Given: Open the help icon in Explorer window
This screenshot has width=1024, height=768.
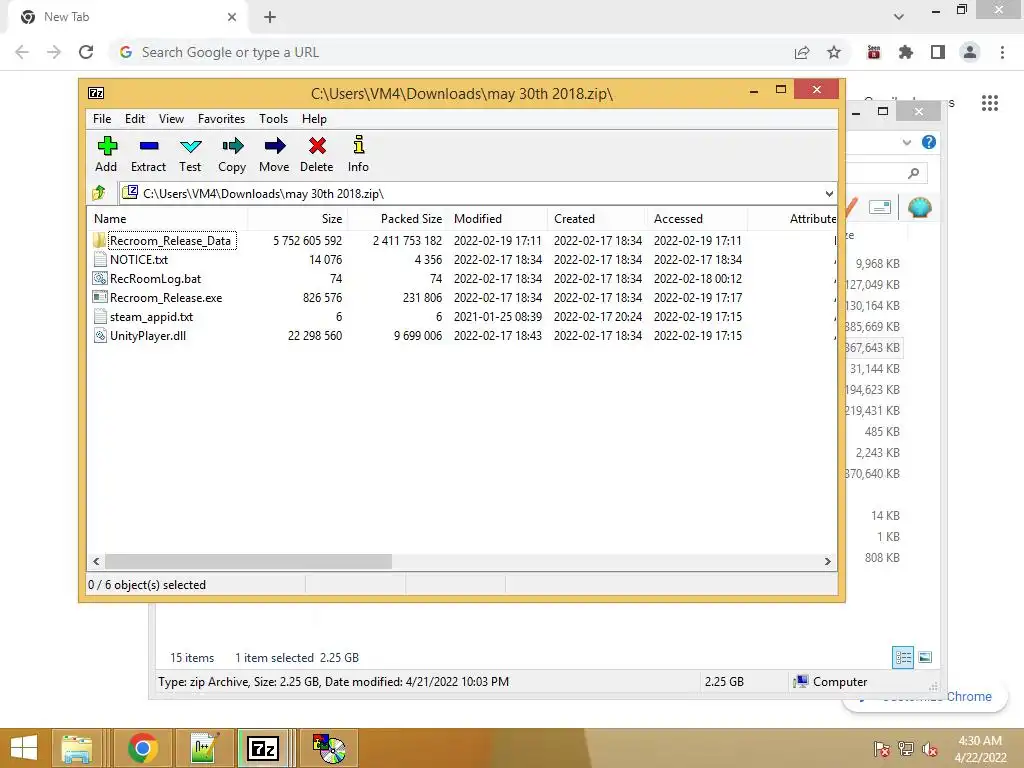Looking at the screenshot, I should click(x=929, y=142).
